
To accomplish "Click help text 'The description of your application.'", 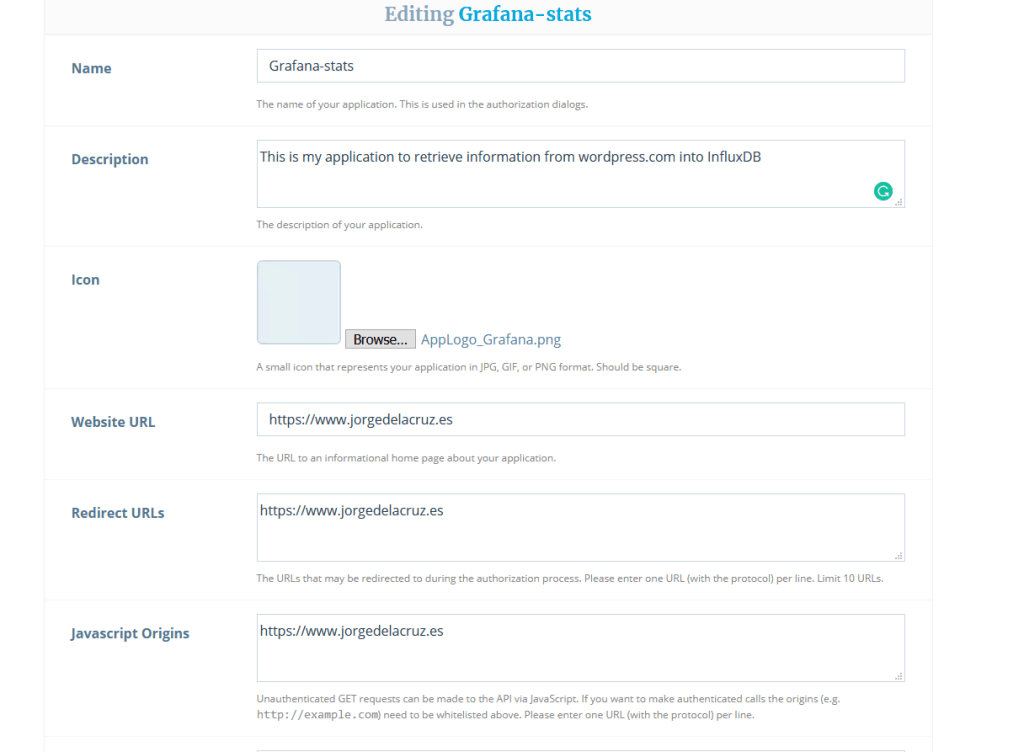I will [x=340, y=225].
